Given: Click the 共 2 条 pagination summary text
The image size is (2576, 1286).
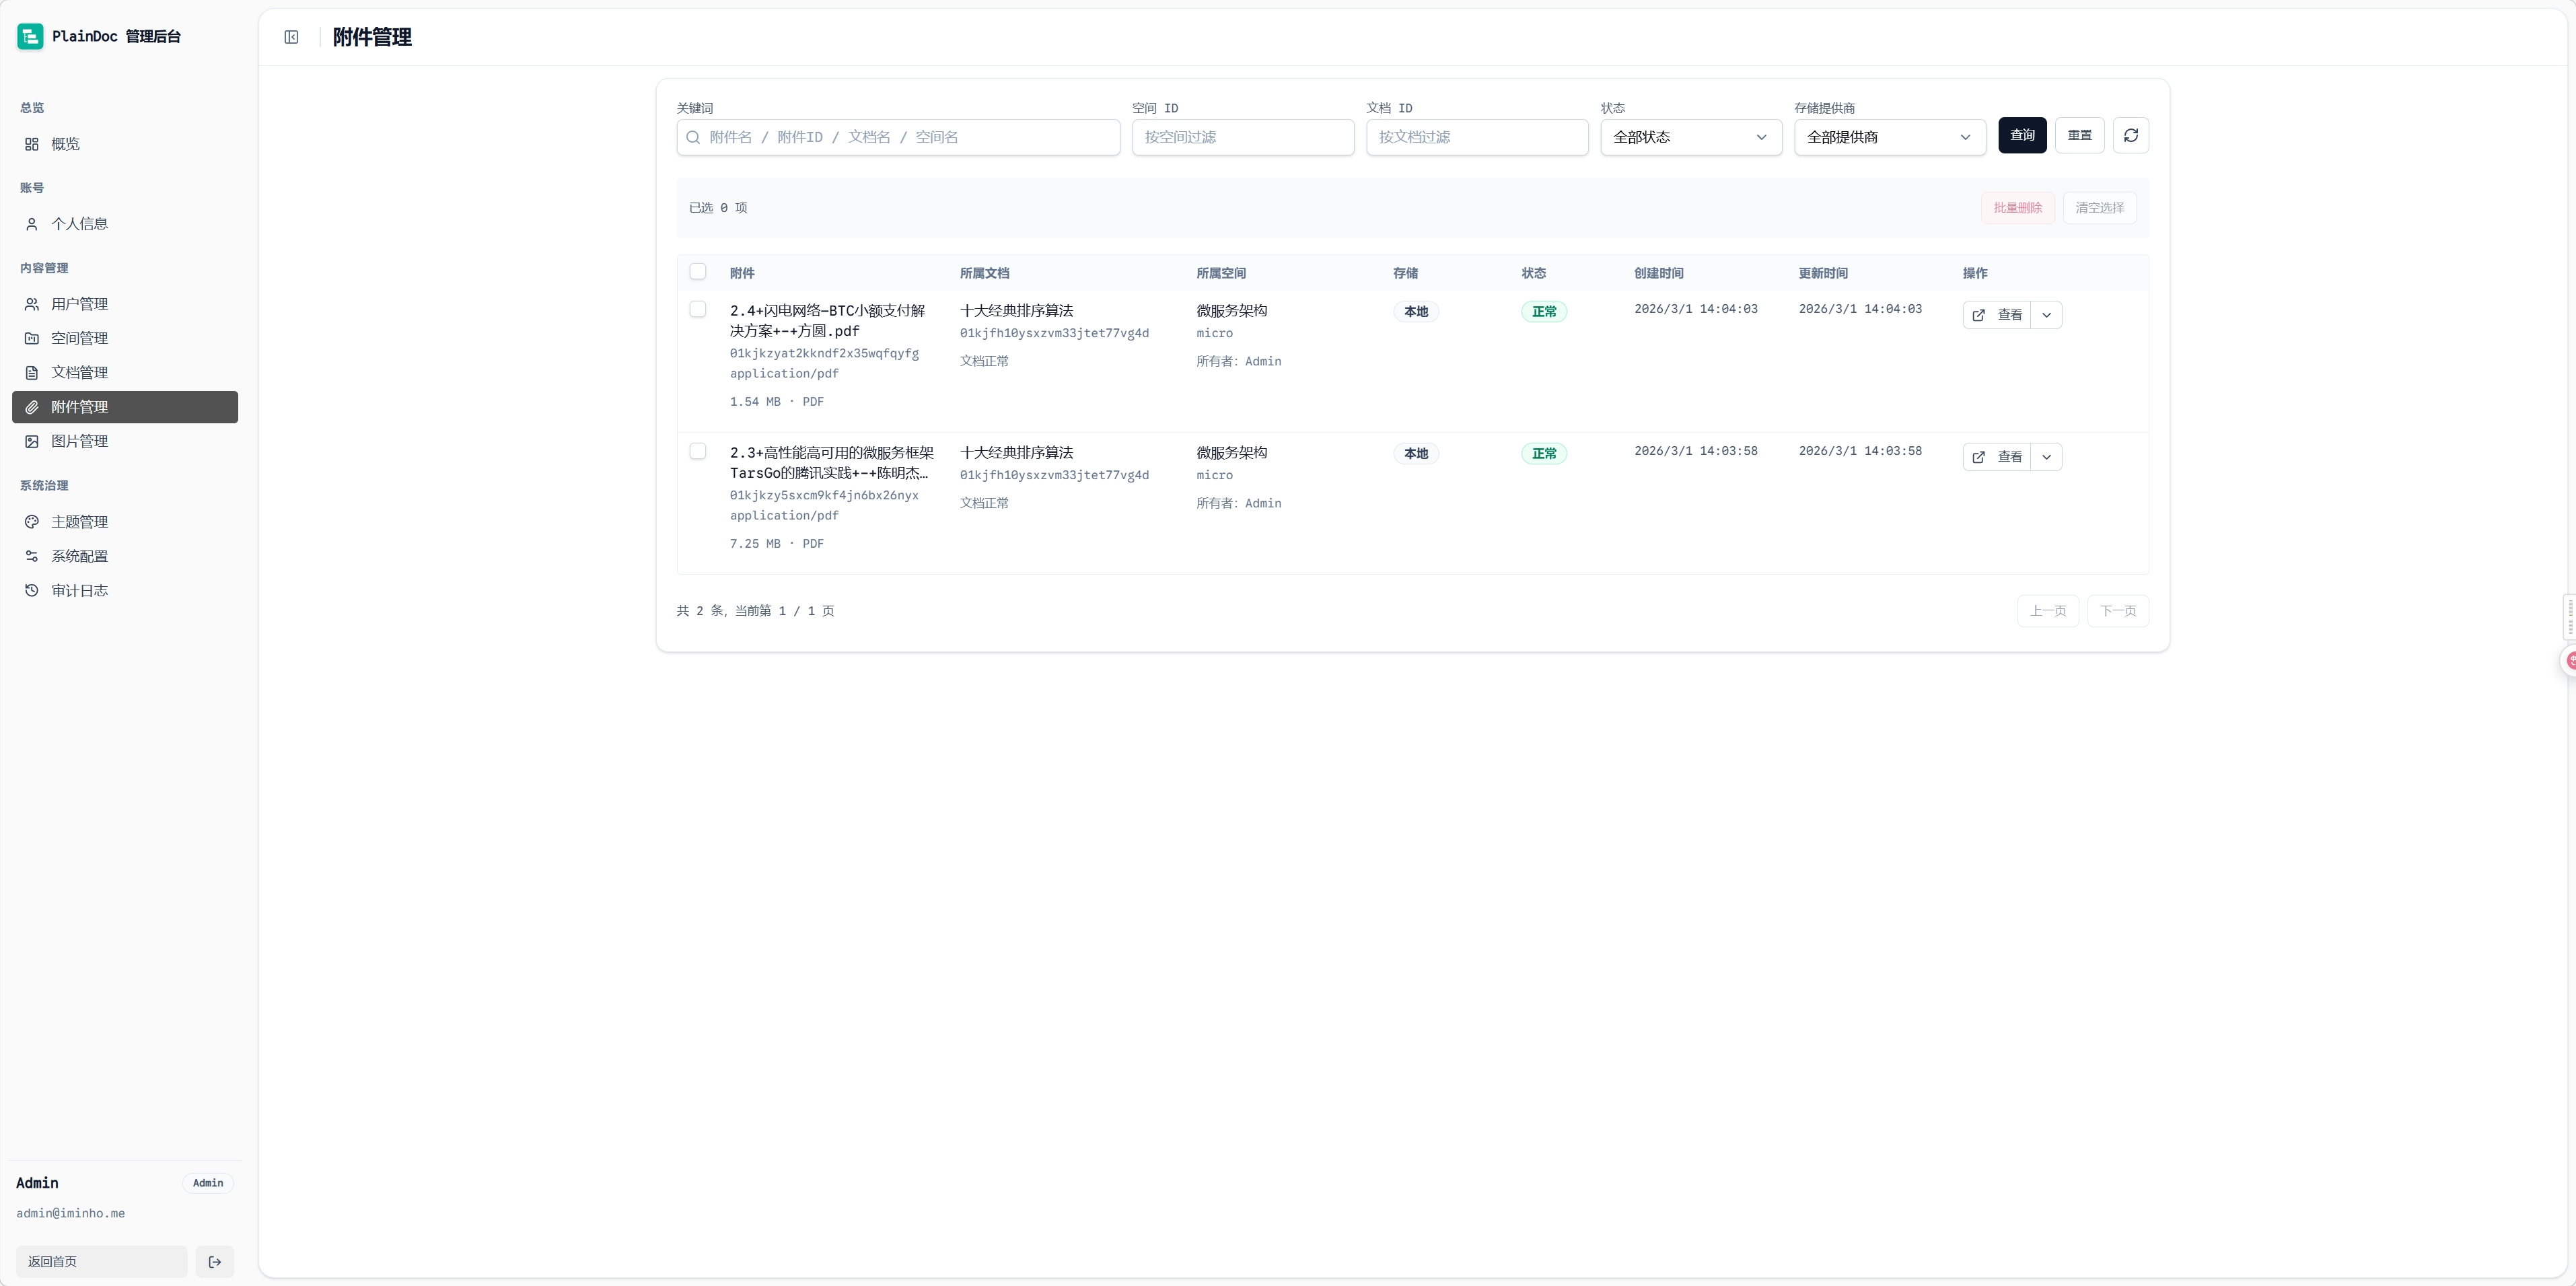Looking at the screenshot, I should pos(755,611).
